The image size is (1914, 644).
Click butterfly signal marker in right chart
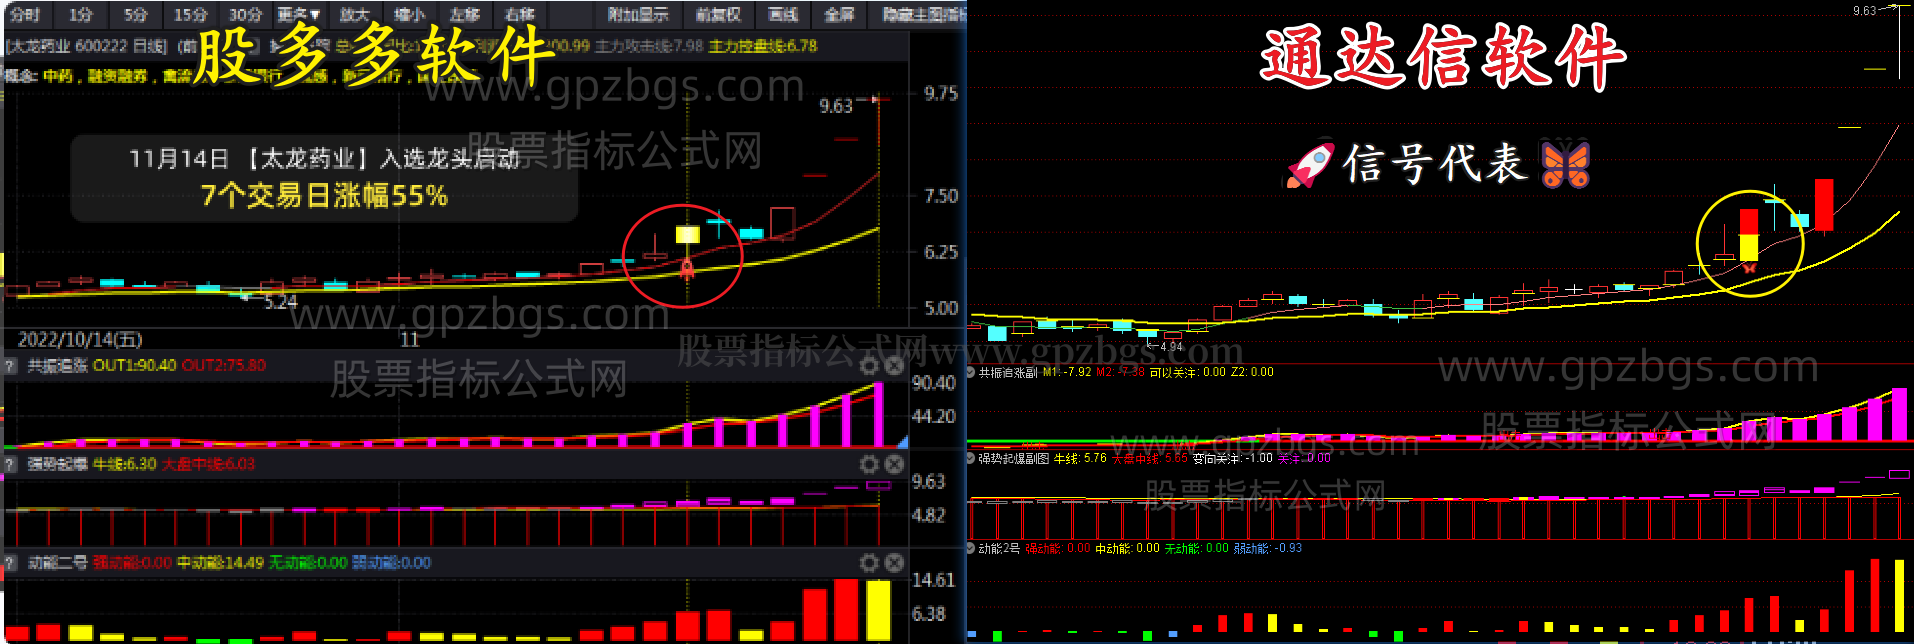(x=1749, y=267)
